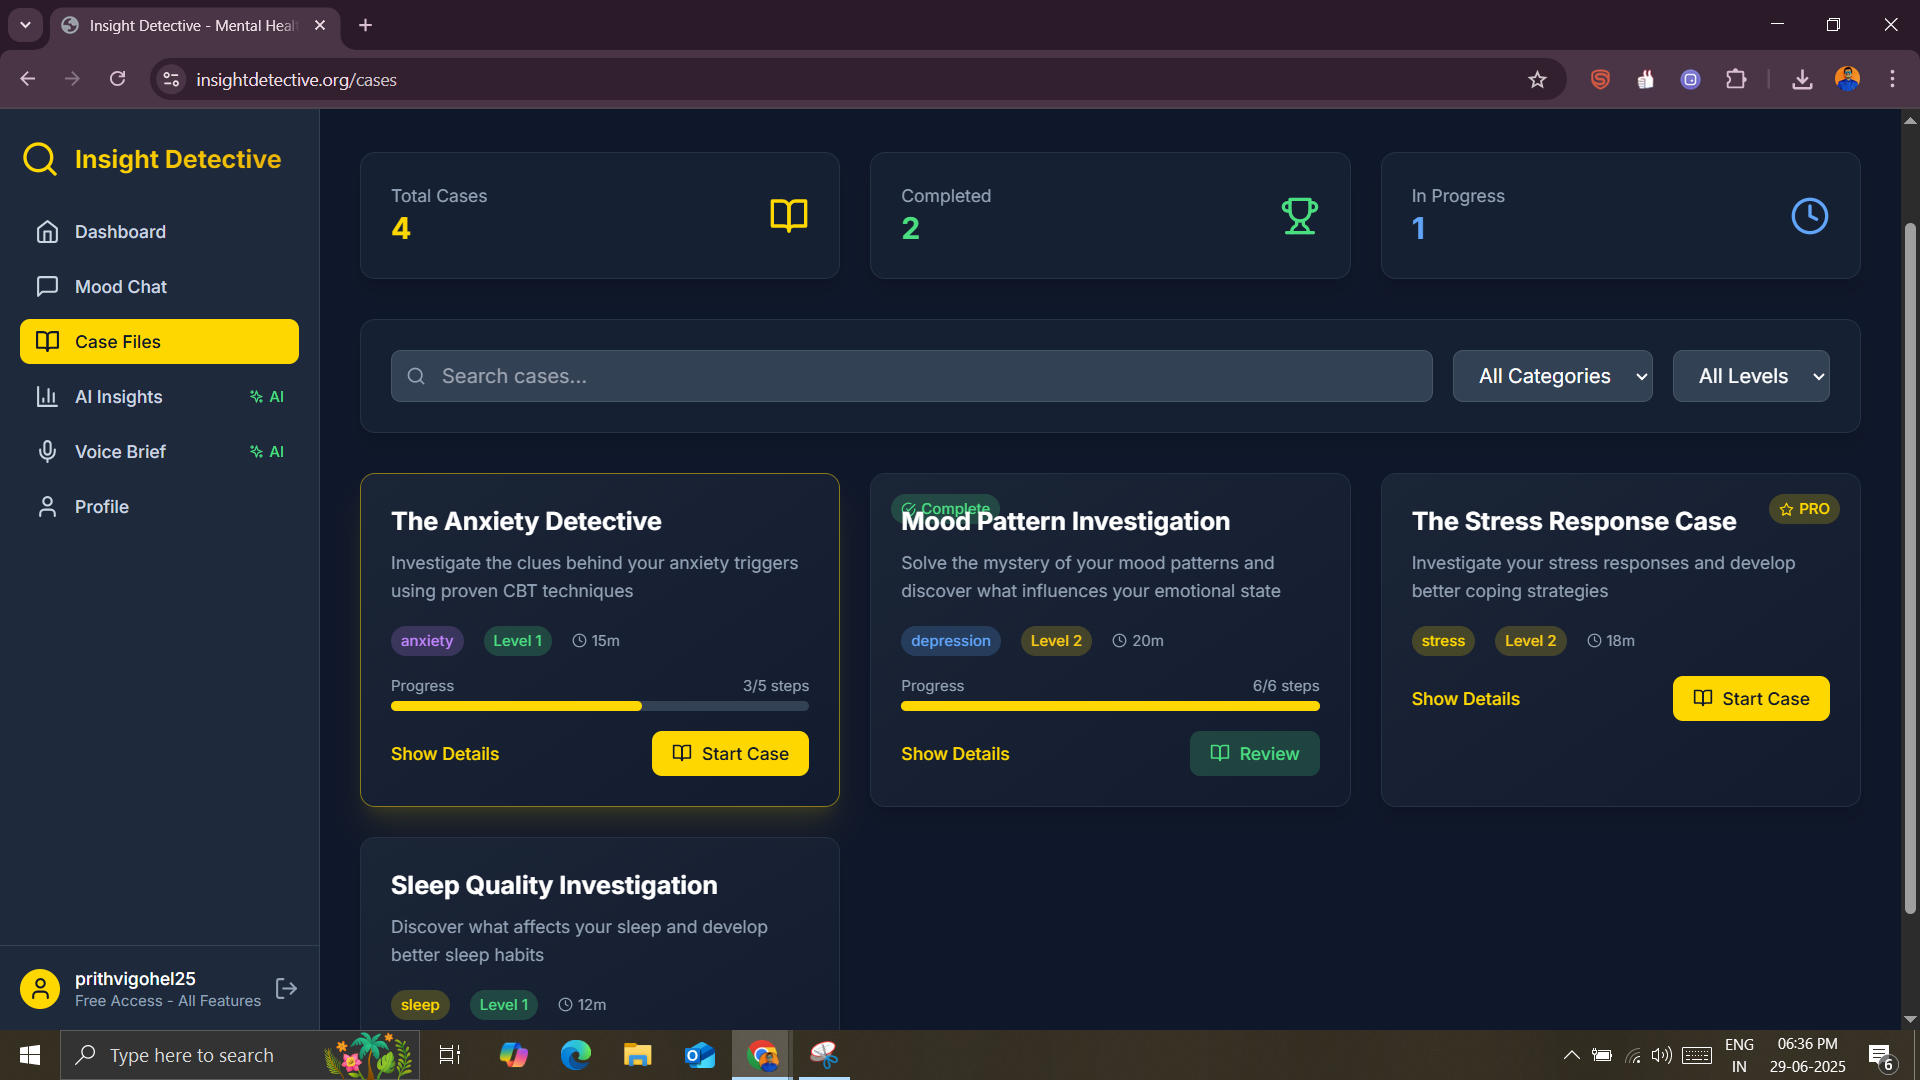
Task: Review the Mood Pattern Investigation case
Action: 1254,754
